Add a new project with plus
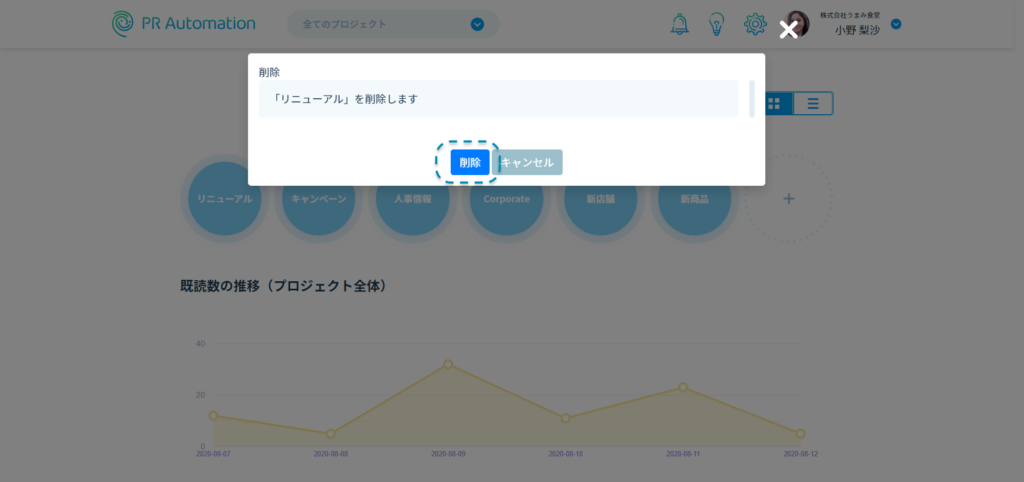Viewport: 1024px width, 482px height. (788, 199)
